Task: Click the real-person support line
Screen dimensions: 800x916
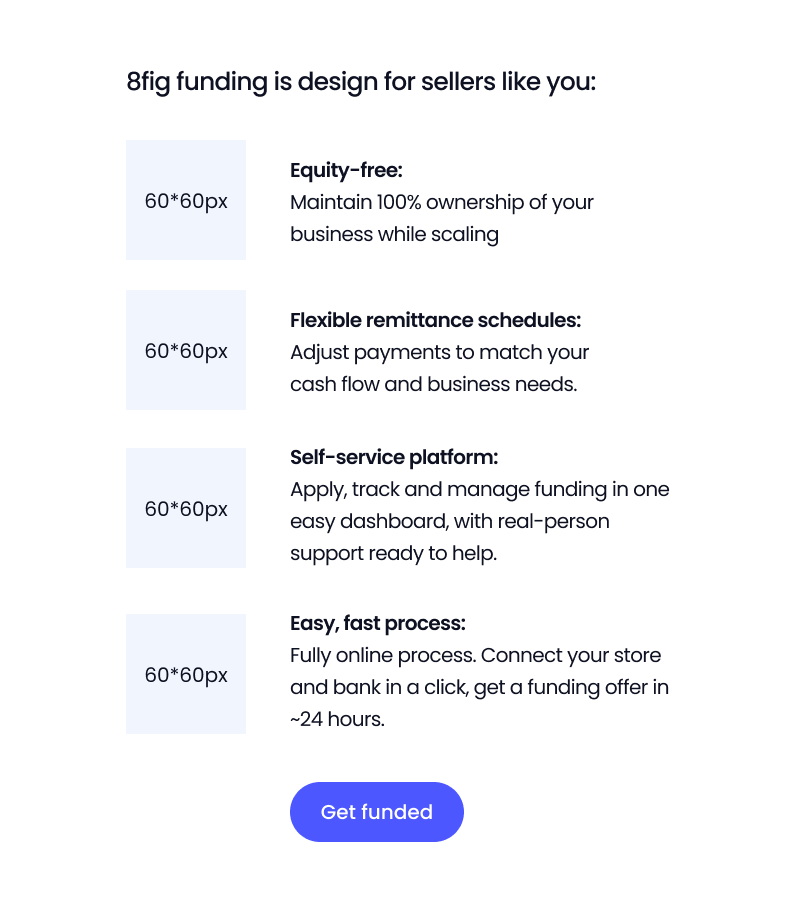Action: coord(449,521)
